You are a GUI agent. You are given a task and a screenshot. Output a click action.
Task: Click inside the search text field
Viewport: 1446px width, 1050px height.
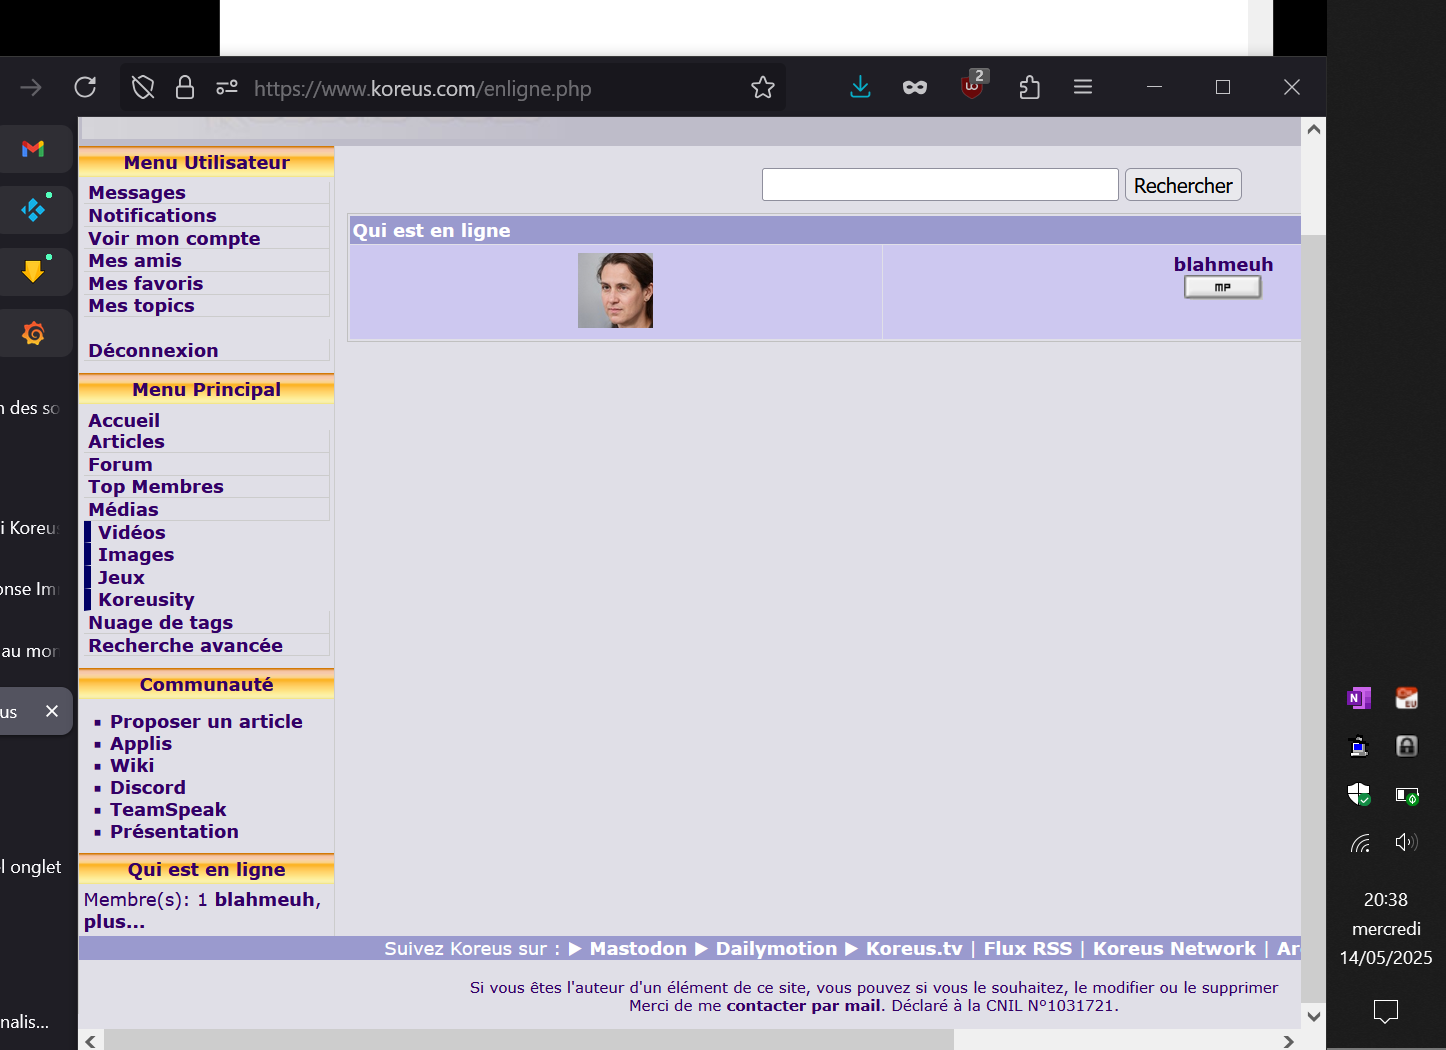point(939,185)
